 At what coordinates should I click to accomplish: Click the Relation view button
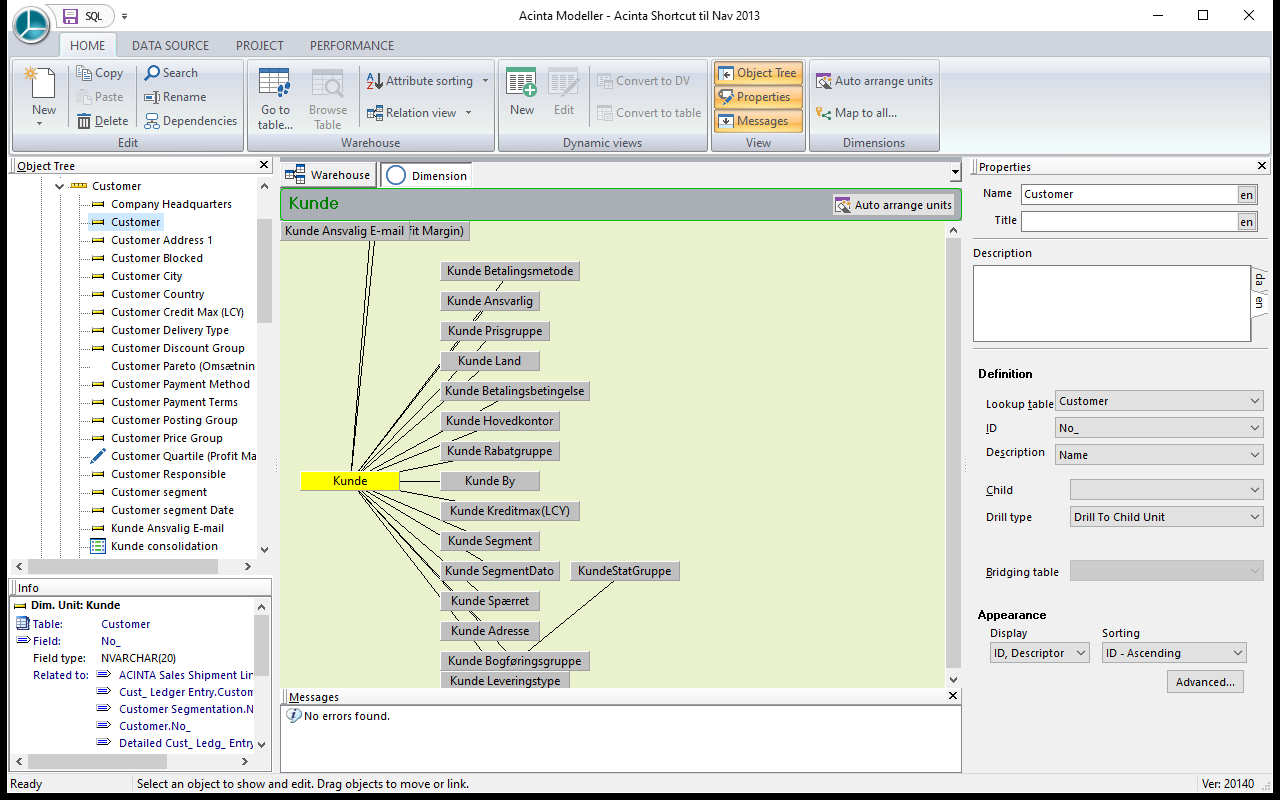pyautogui.click(x=411, y=113)
